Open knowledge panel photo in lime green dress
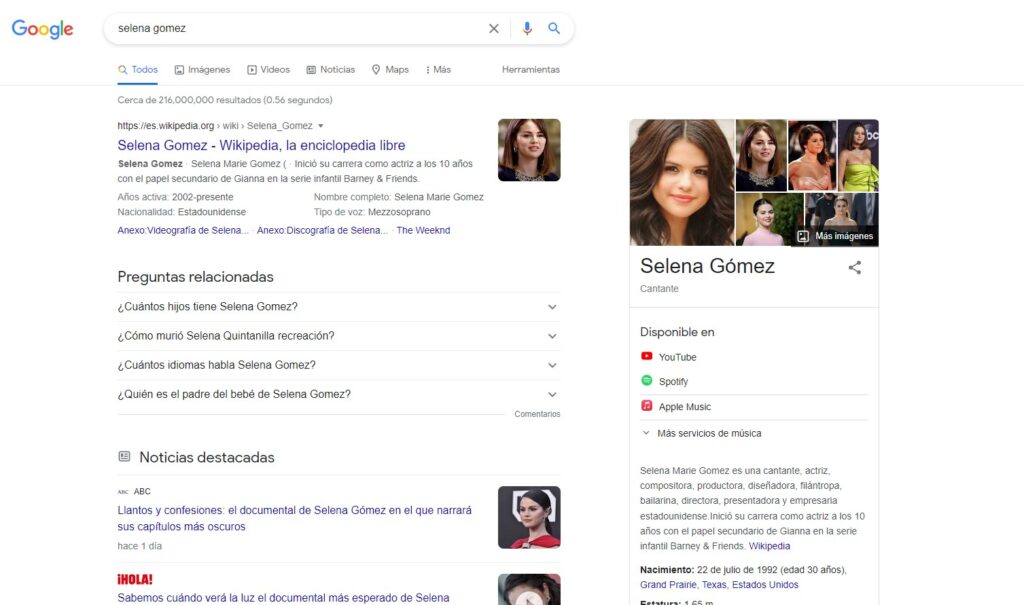 (x=858, y=155)
